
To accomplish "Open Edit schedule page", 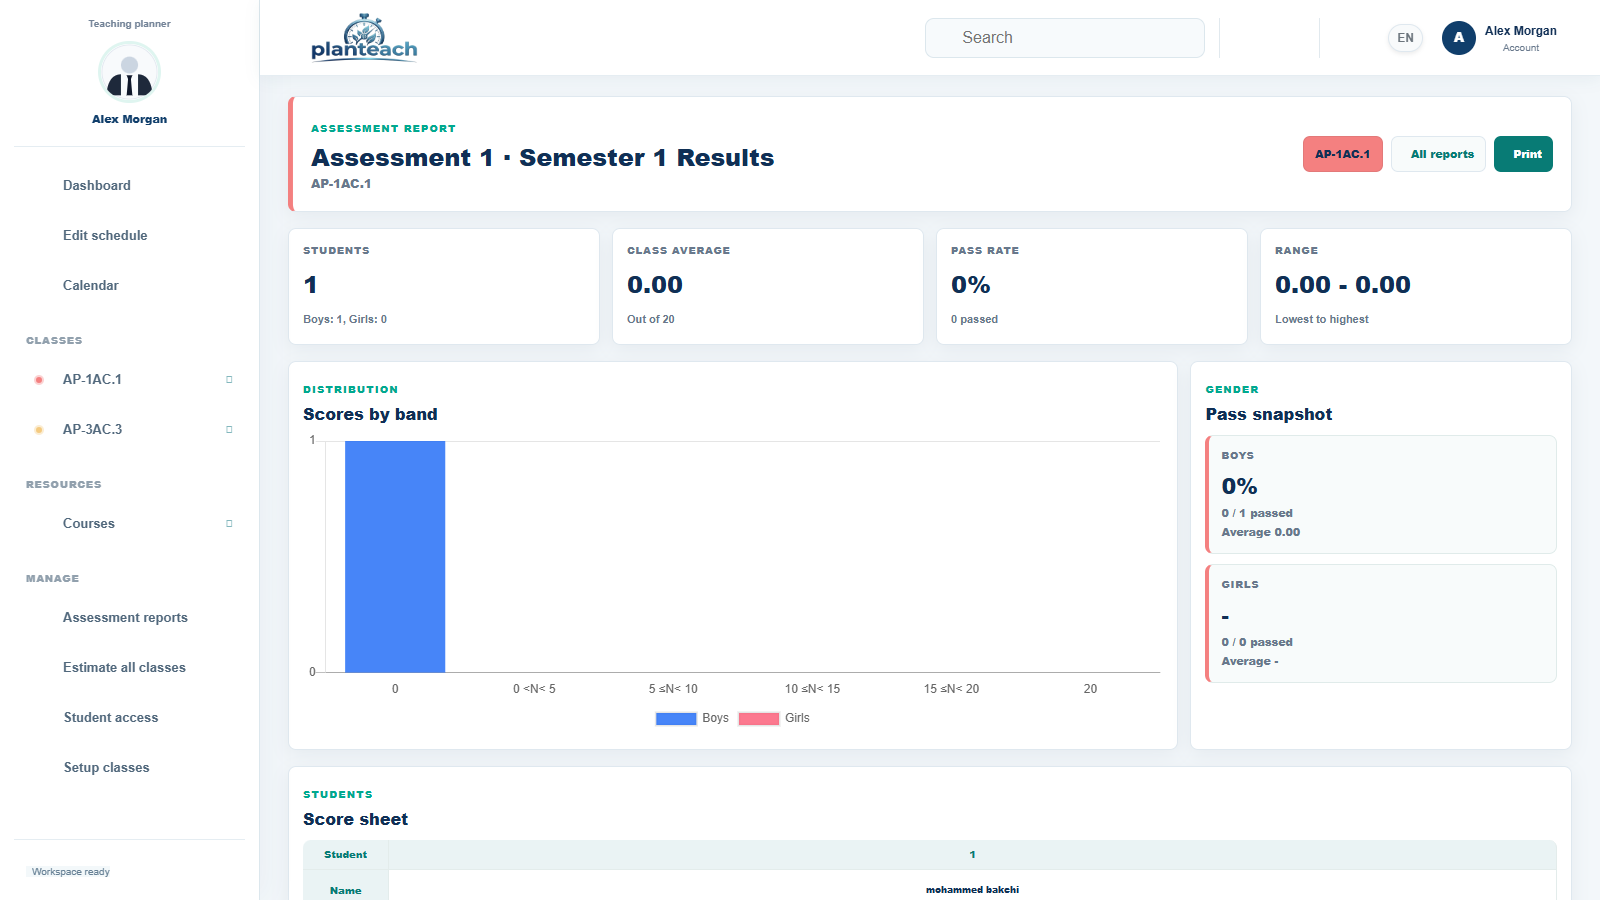I will [105, 235].
